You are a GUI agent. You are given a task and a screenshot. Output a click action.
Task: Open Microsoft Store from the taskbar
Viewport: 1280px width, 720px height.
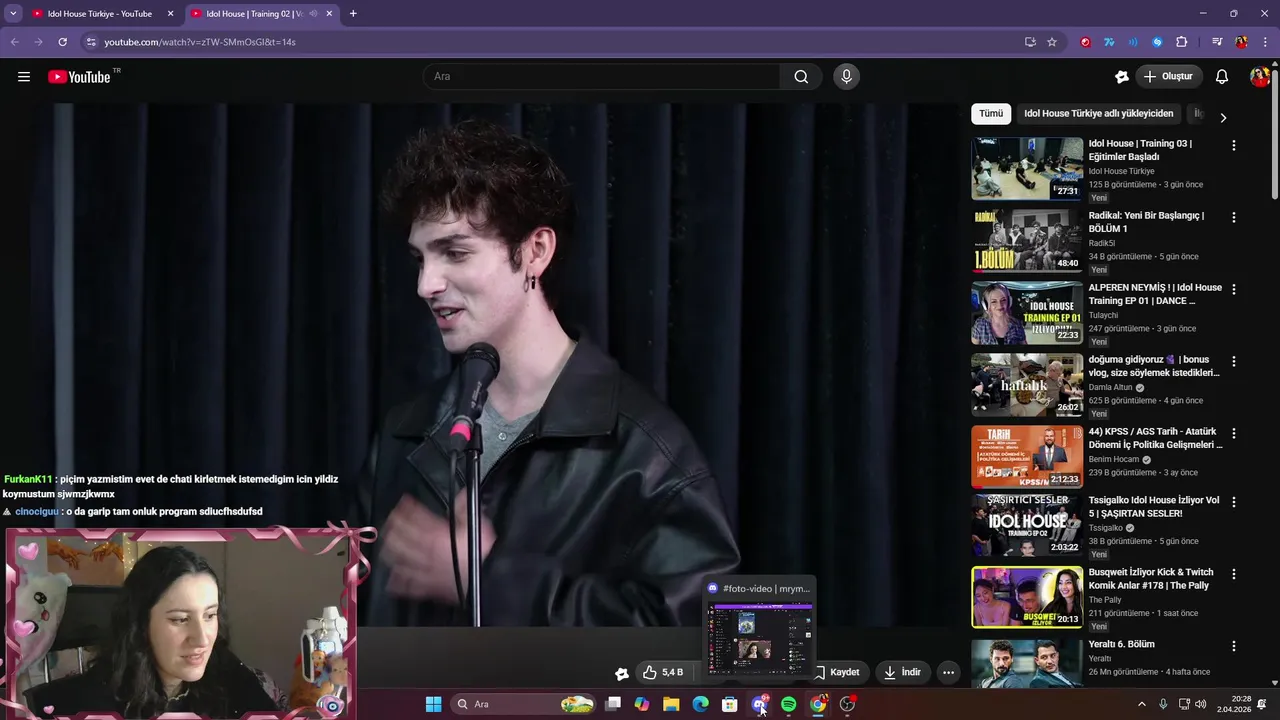[x=730, y=704]
